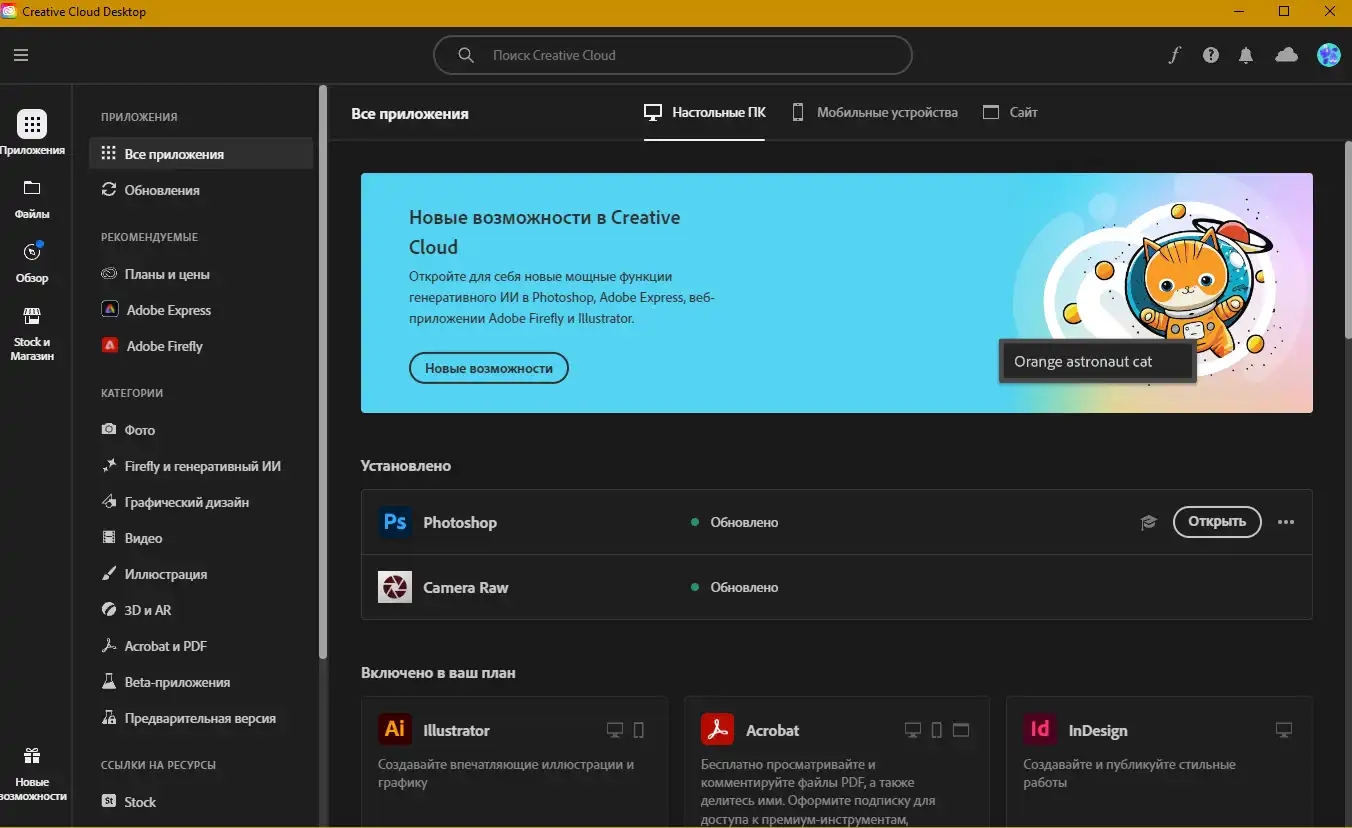This screenshot has height=828, width=1352.
Task: Click the InDesign card title
Action: pyautogui.click(x=1098, y=730)
